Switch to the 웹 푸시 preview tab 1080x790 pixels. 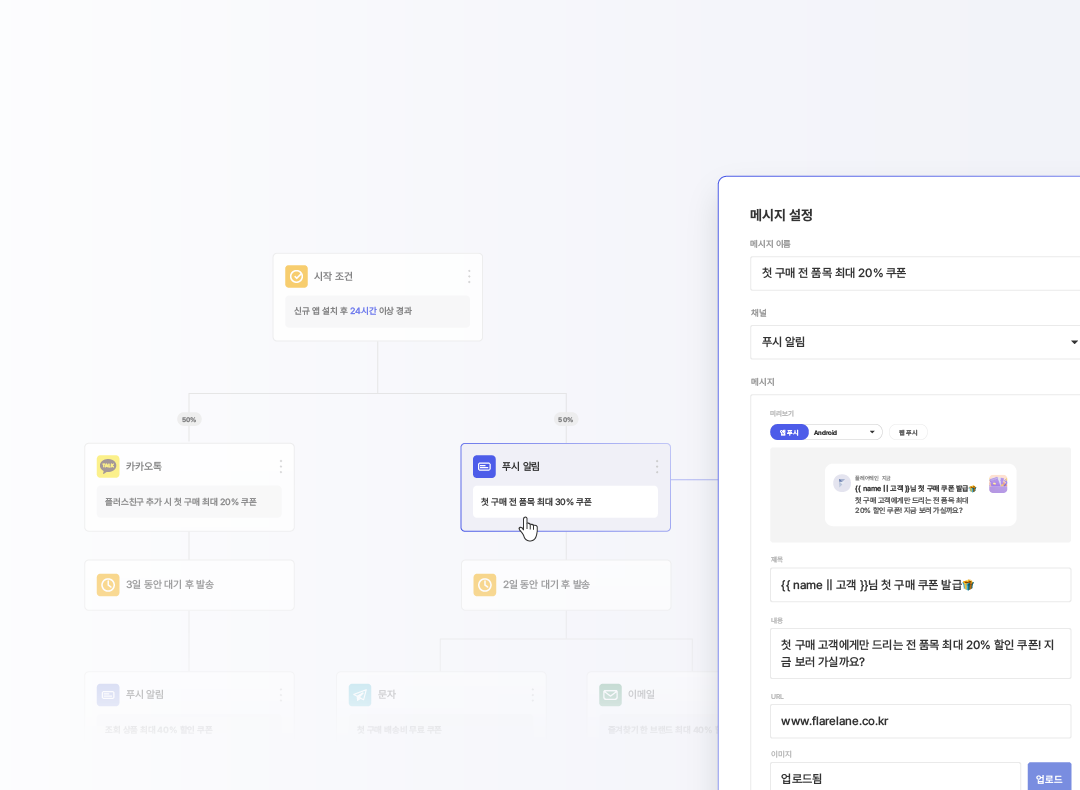(908, 432)
